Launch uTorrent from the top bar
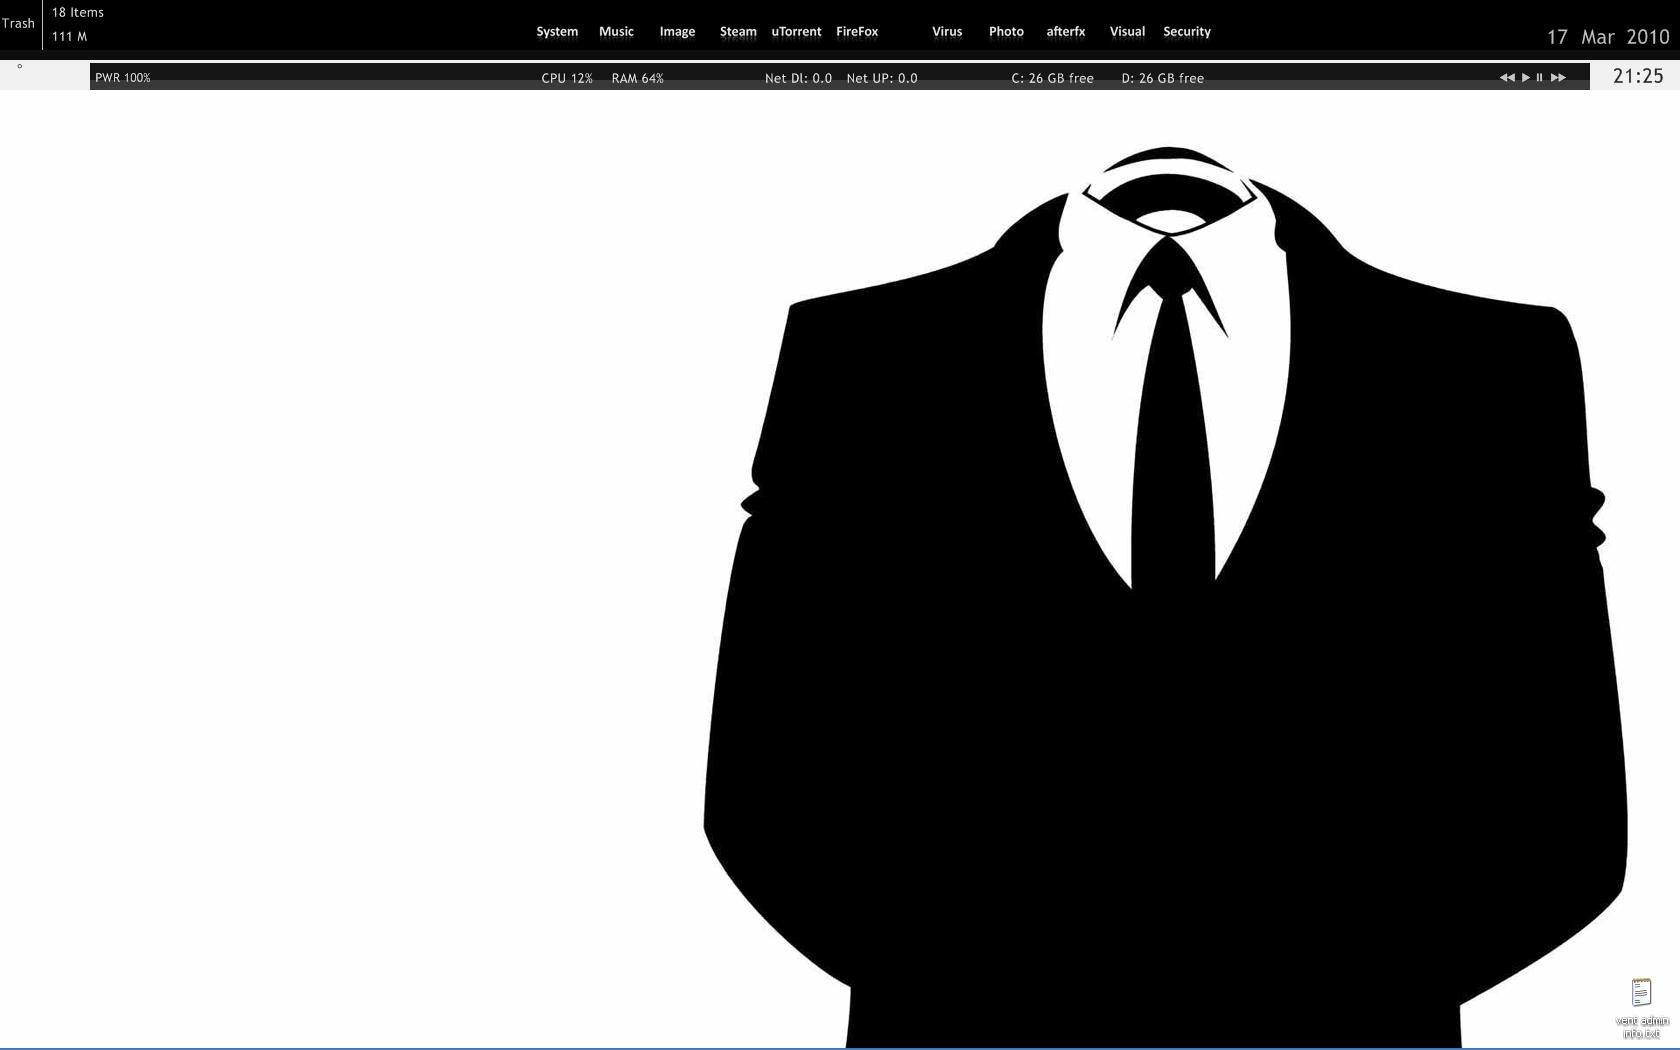The height and width of the screenshot is (1050, 1680). pyautogui.click(x=796, y=32)
